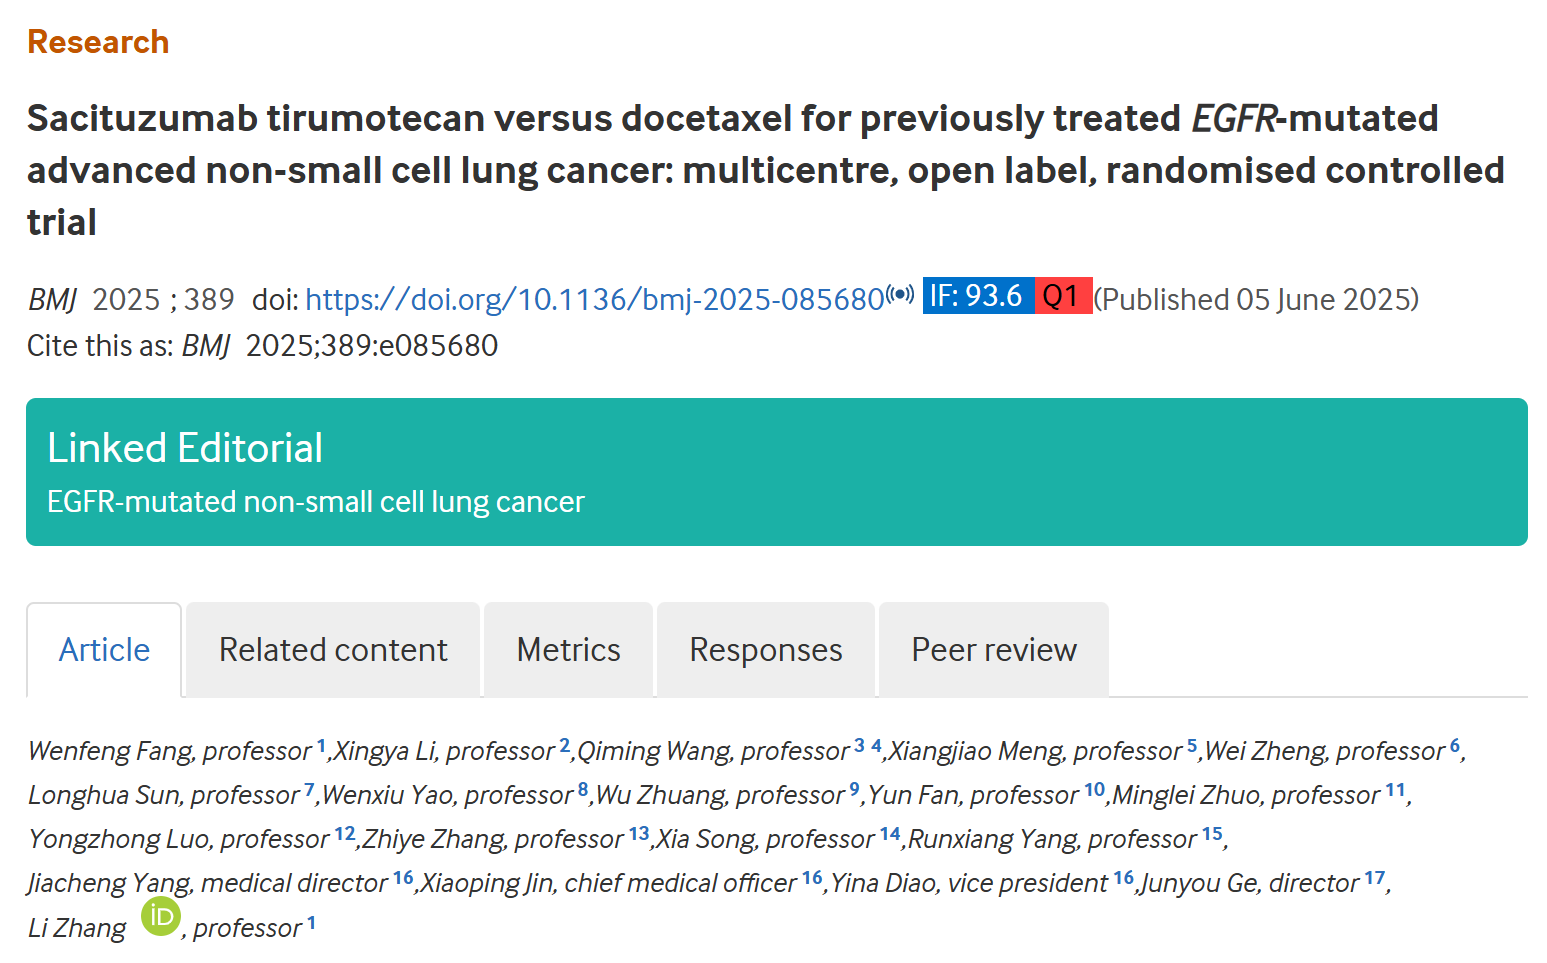This screenshot has width=1547, height=963.
Task: Click the Linked Editorial heading
Action: [185, 448]
